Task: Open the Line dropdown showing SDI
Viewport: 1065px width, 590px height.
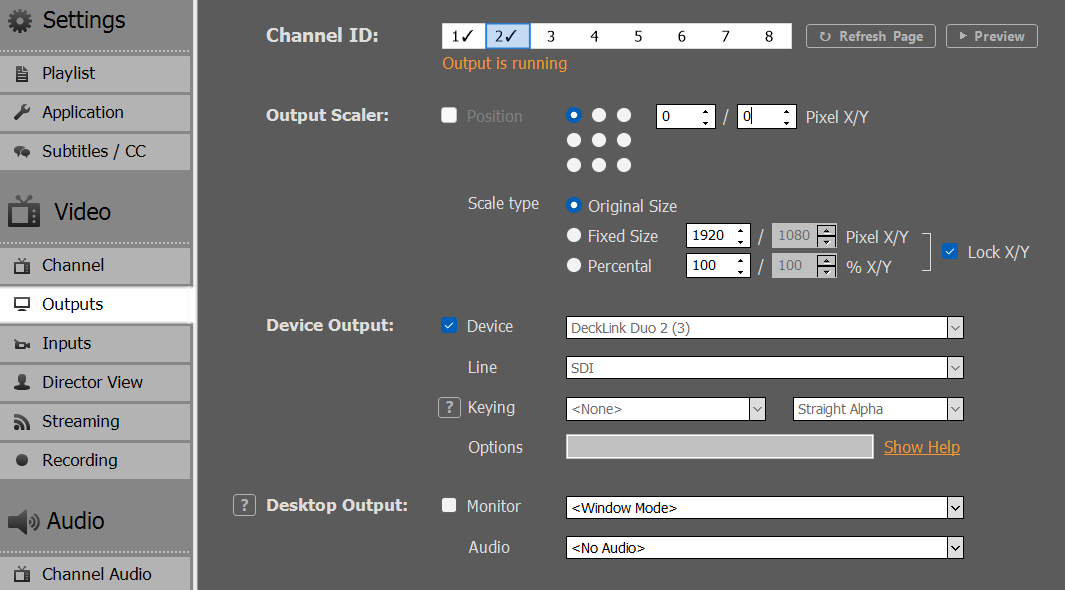Action: (764, 368)
